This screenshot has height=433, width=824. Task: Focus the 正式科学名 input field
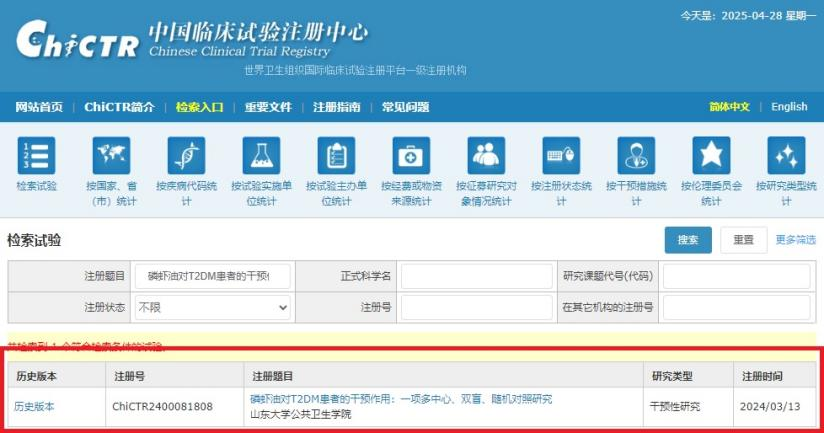pyautogui.click(x=477, y=276)
